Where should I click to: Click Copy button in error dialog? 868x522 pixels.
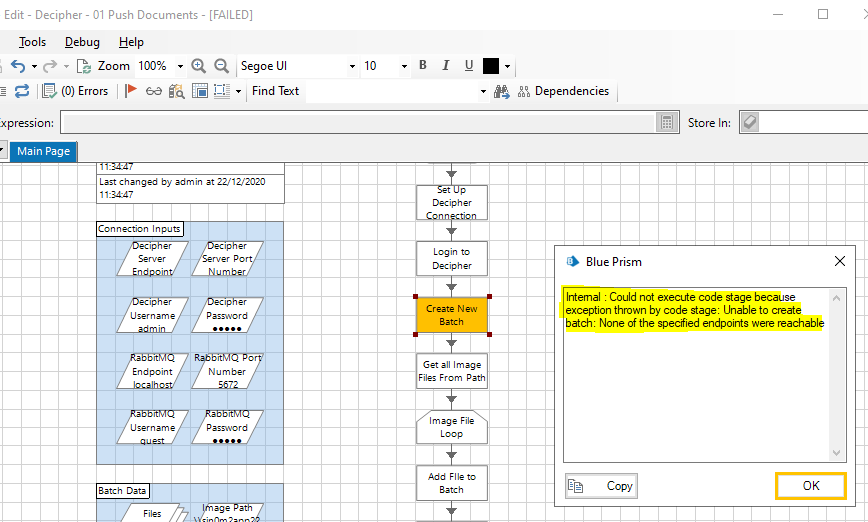(601, 486)
